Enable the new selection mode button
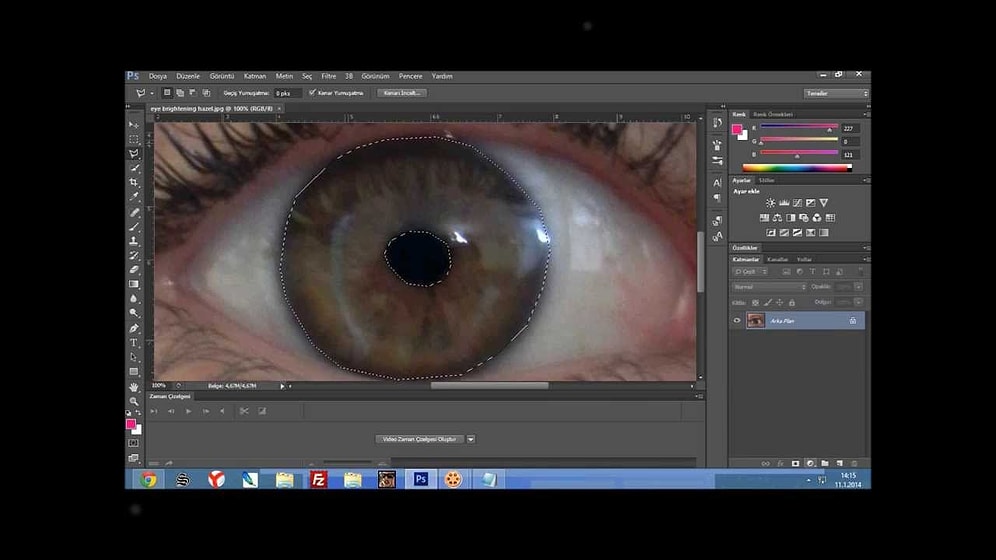The height and width of the screenshot is (560, 996). 166,93
